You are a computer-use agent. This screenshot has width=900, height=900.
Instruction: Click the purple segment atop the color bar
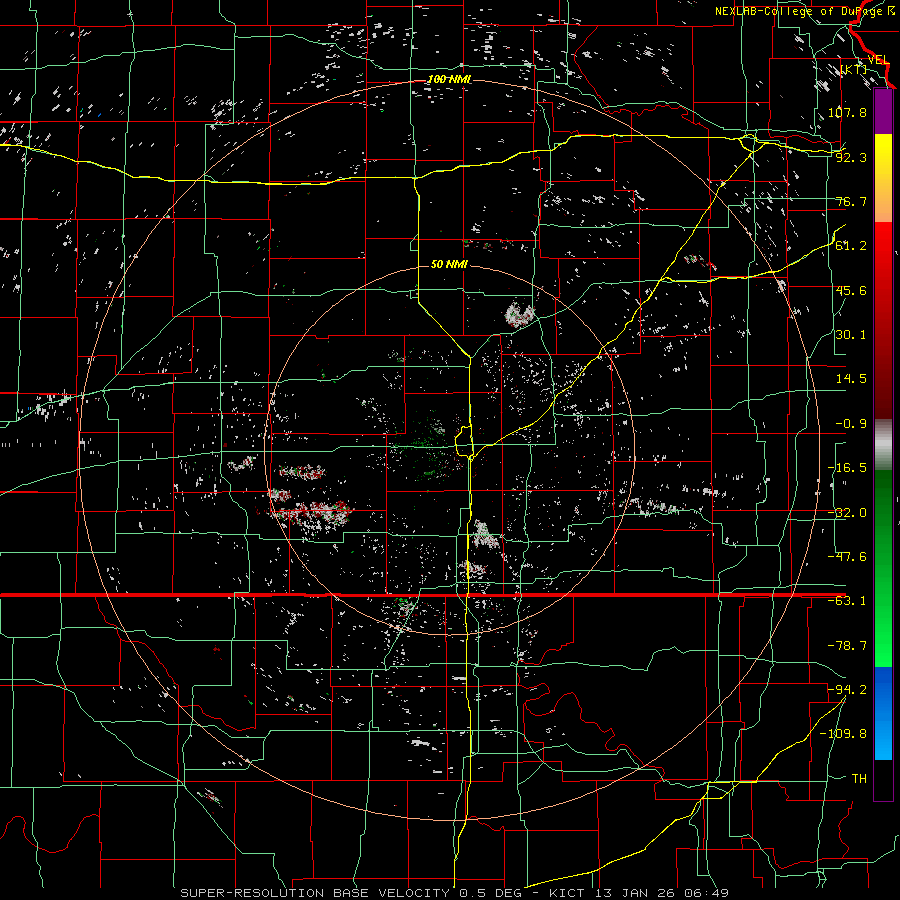tap(883, 111)
